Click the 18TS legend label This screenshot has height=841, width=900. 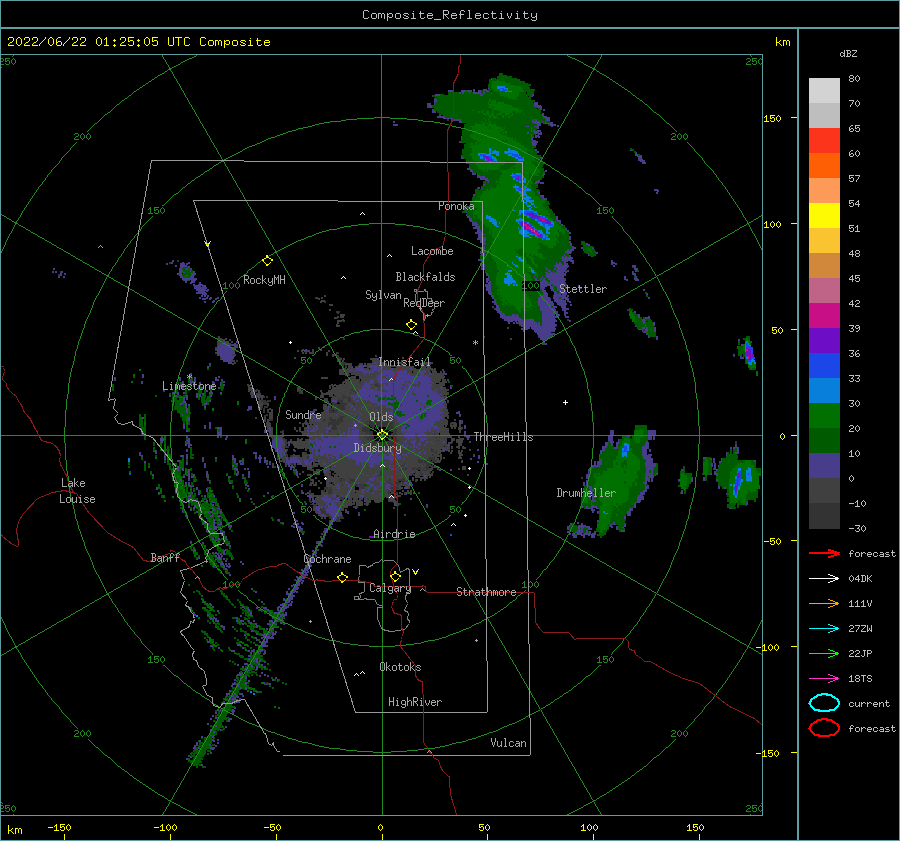coord(860,679)
